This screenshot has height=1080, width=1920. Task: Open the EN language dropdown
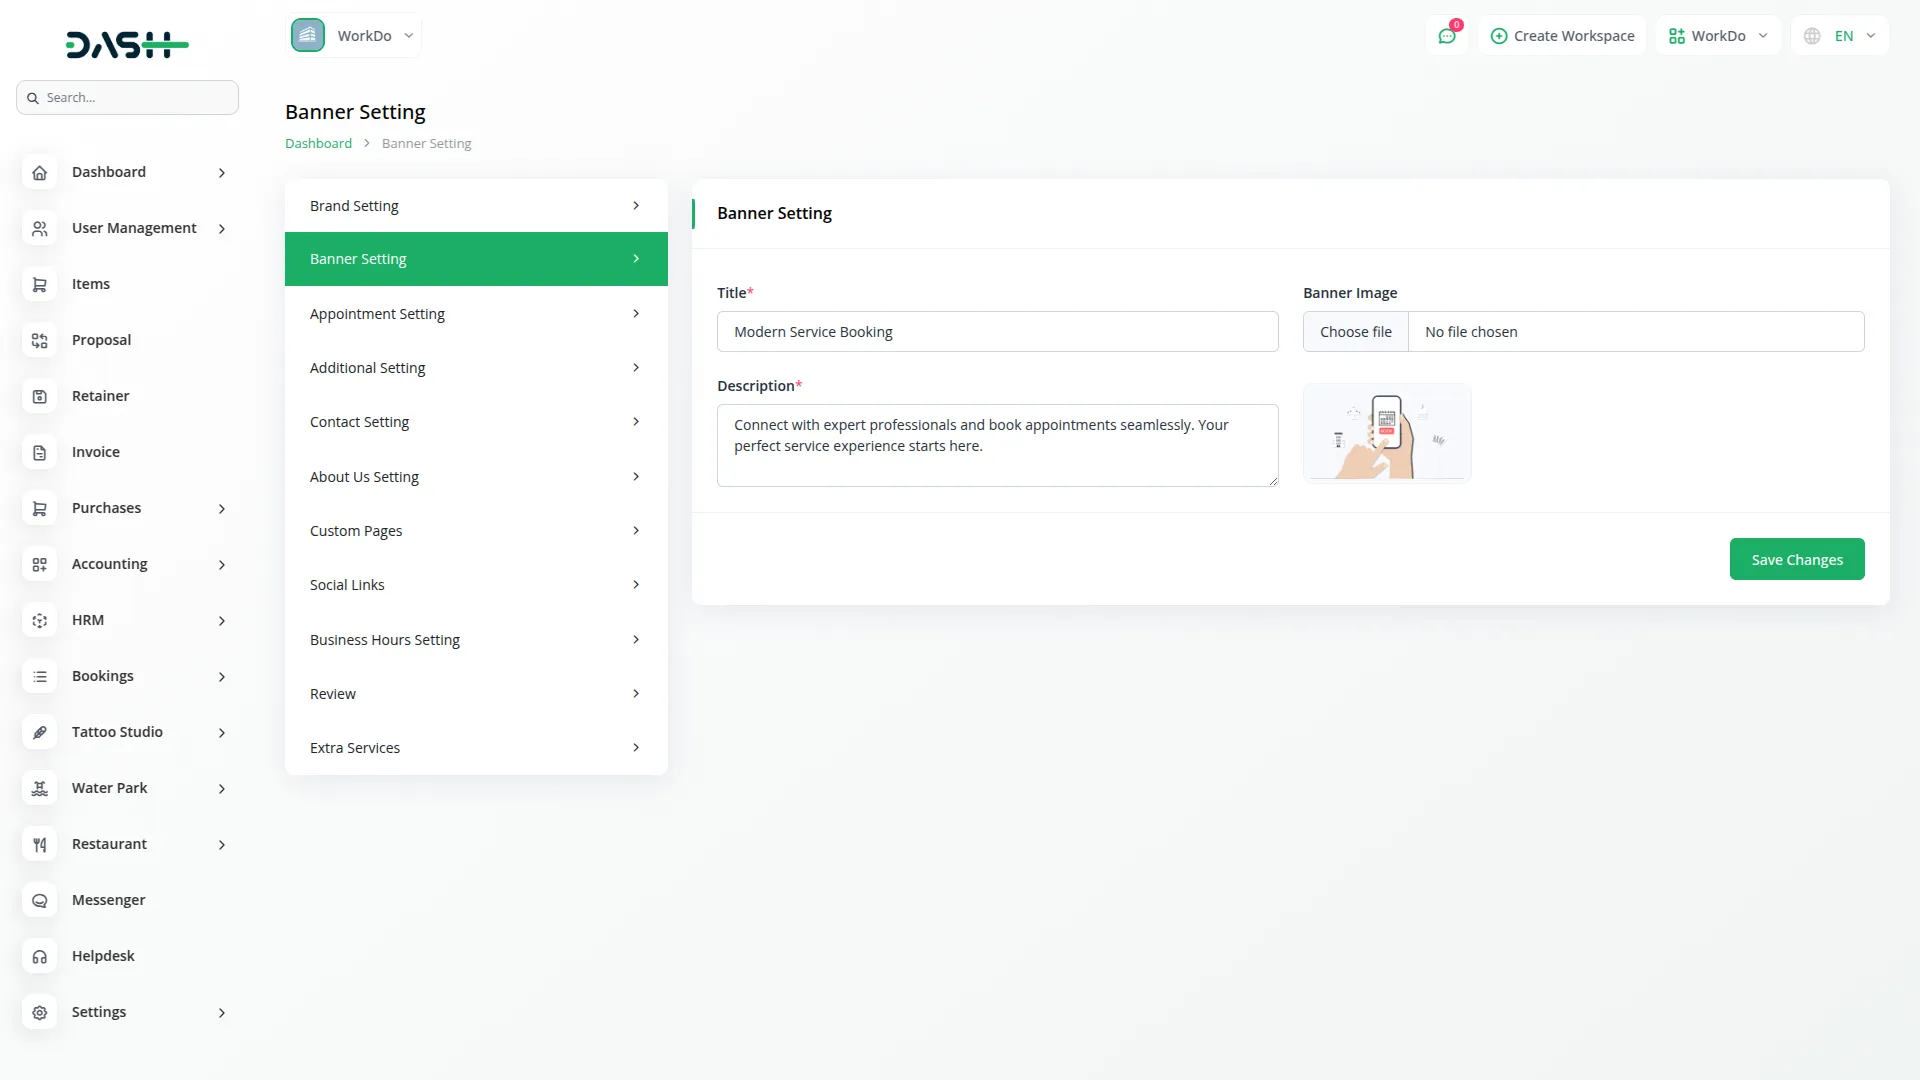pyautogui.click(x=1840, y=36)
